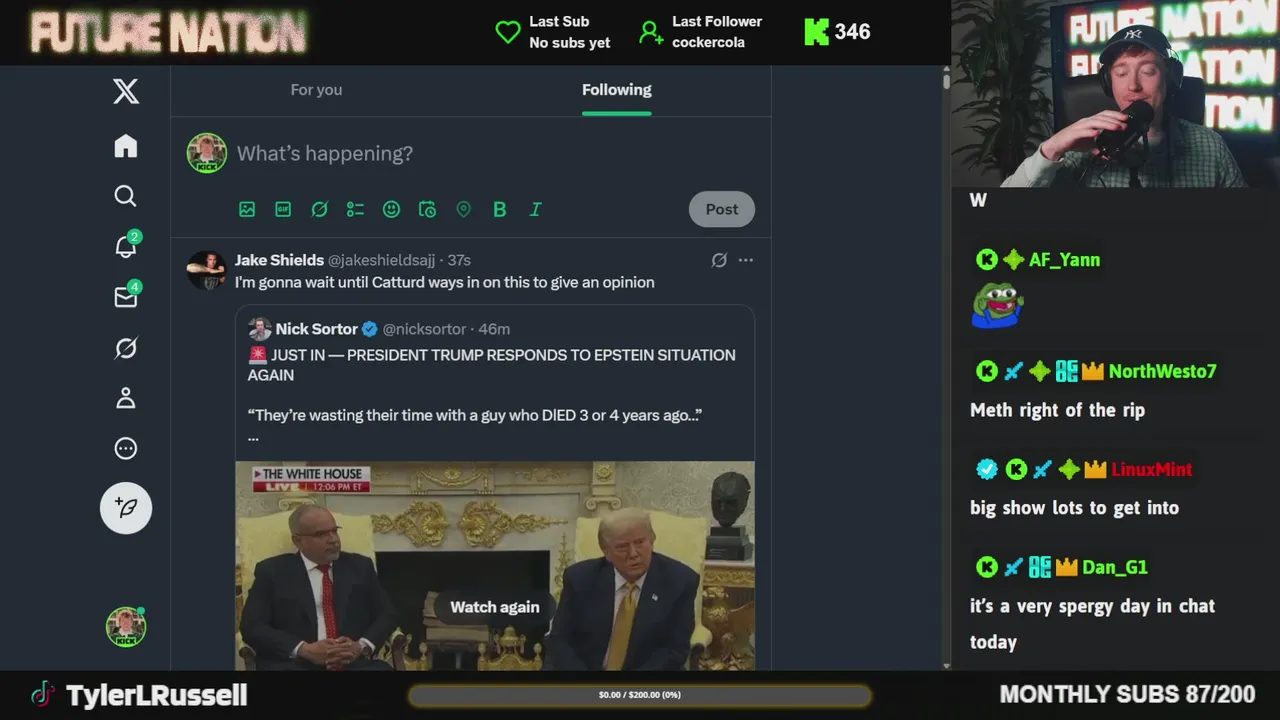
Task: Open the X logo home link
Action: [126, 92]
